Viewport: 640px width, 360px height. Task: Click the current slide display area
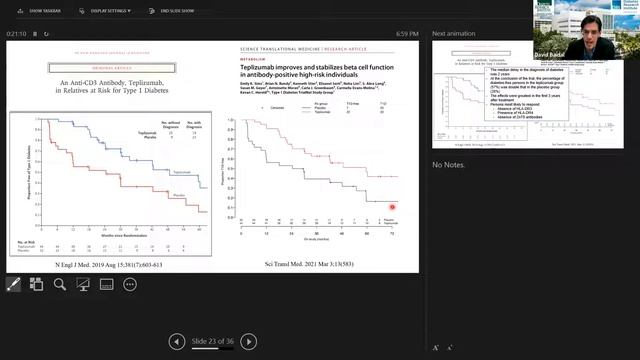coord(212,157)
